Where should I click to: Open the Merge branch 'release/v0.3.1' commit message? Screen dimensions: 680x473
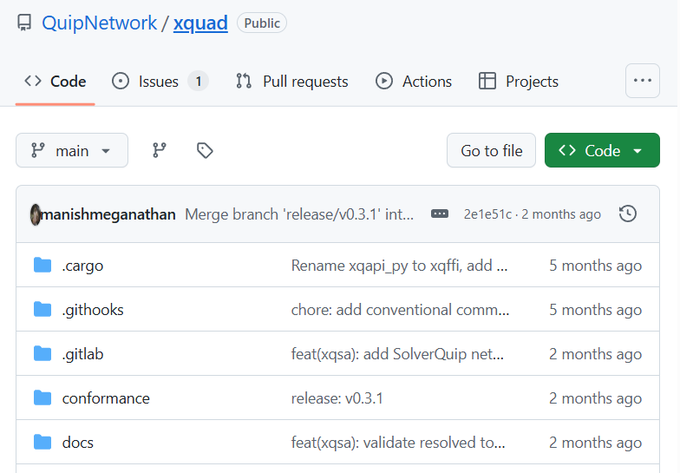299,214
